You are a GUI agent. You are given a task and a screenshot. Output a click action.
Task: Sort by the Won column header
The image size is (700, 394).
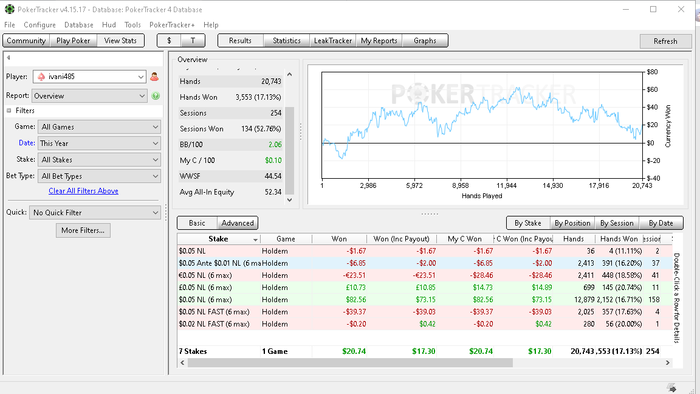(x=339, y=239)
